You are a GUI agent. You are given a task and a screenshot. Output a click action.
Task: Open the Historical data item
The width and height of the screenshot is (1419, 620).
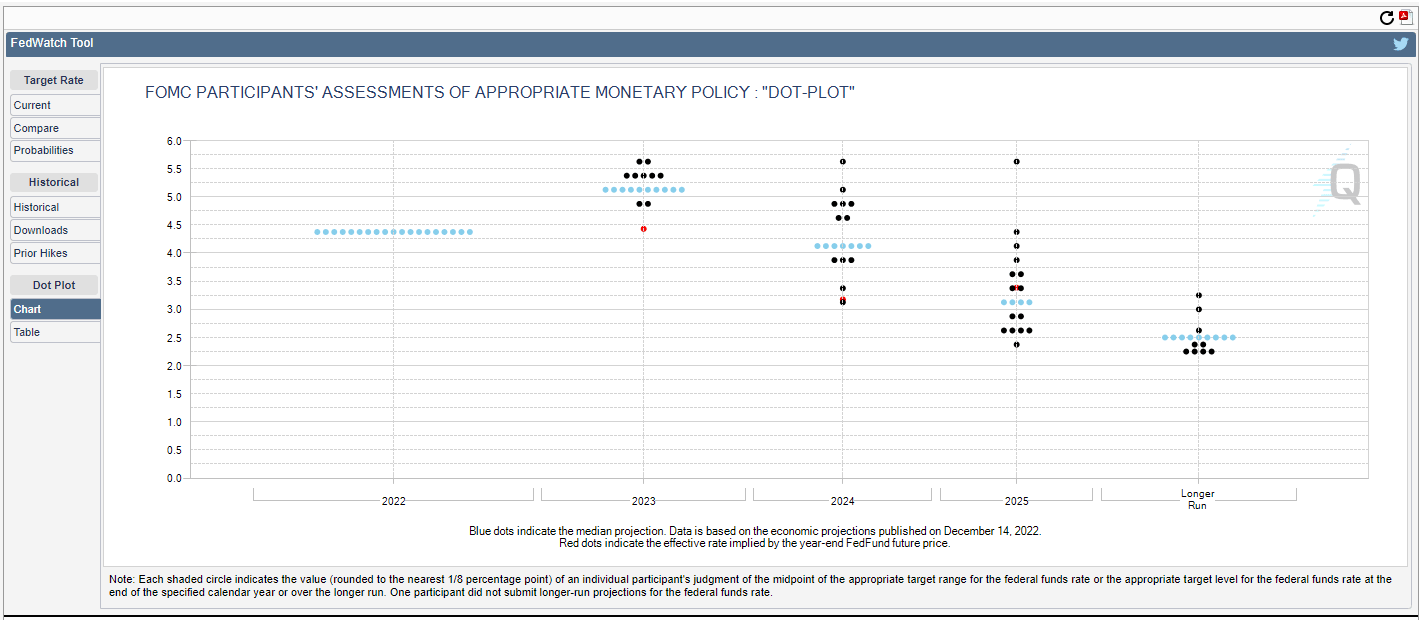click(55, 207)
